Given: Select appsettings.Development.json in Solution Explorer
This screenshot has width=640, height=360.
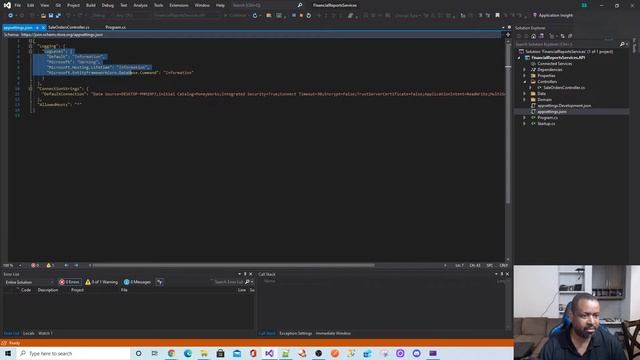Looking at the screenshot, I should coord(564,106).
